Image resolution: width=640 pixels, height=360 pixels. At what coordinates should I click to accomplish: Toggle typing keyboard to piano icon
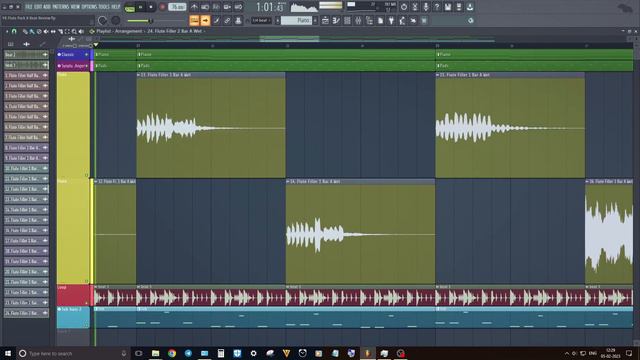tap(194, 20)
